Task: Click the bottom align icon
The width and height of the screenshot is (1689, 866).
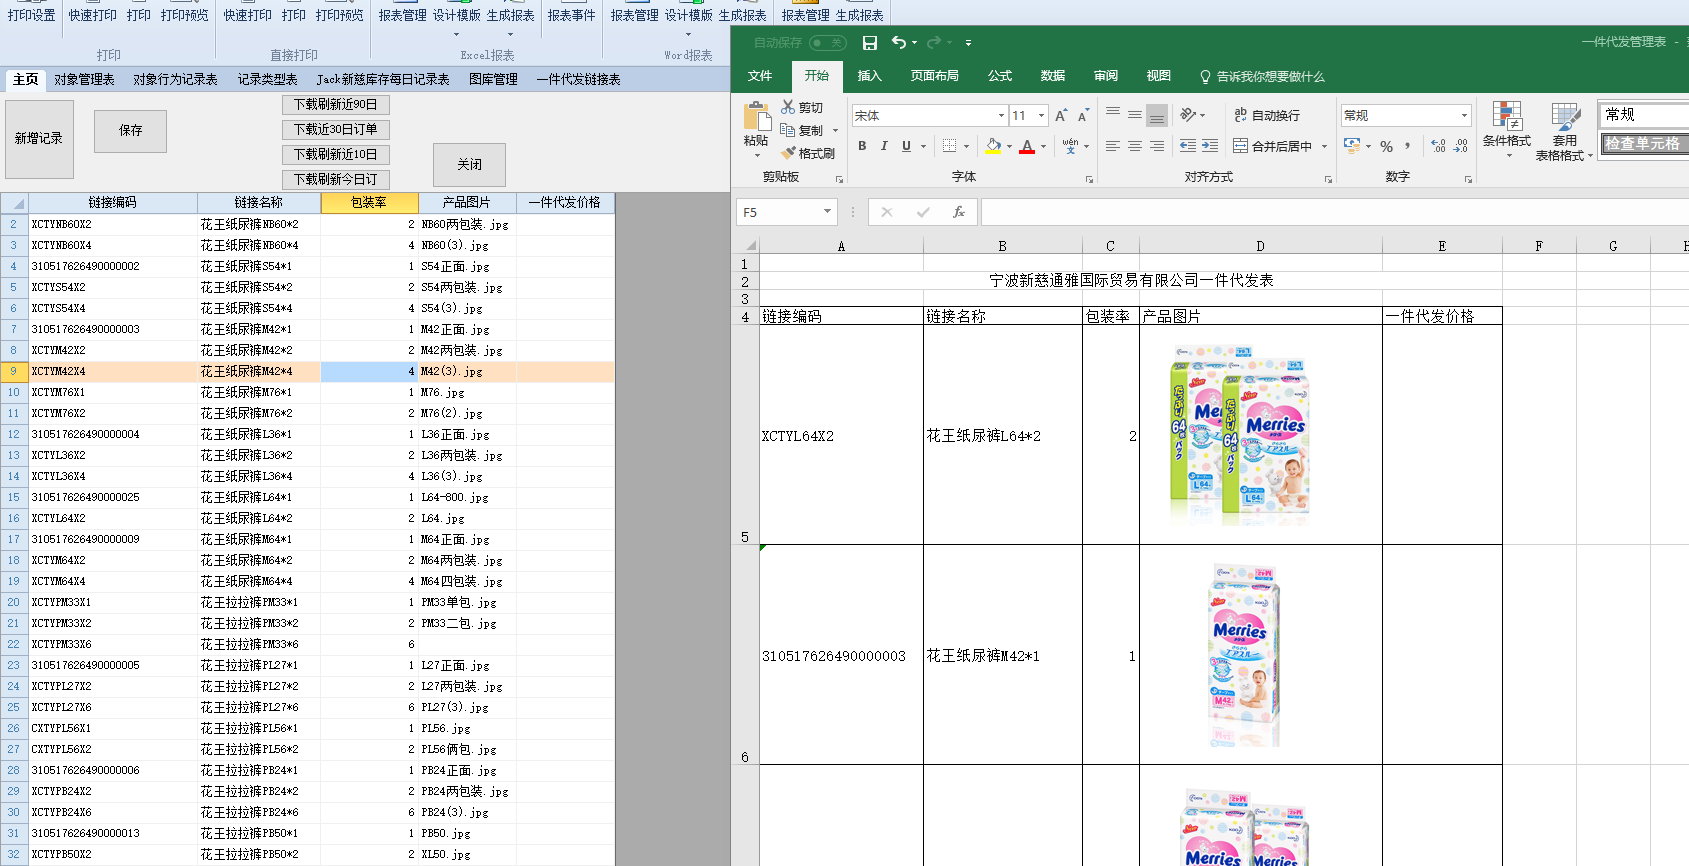Action: click(1157, 115)
